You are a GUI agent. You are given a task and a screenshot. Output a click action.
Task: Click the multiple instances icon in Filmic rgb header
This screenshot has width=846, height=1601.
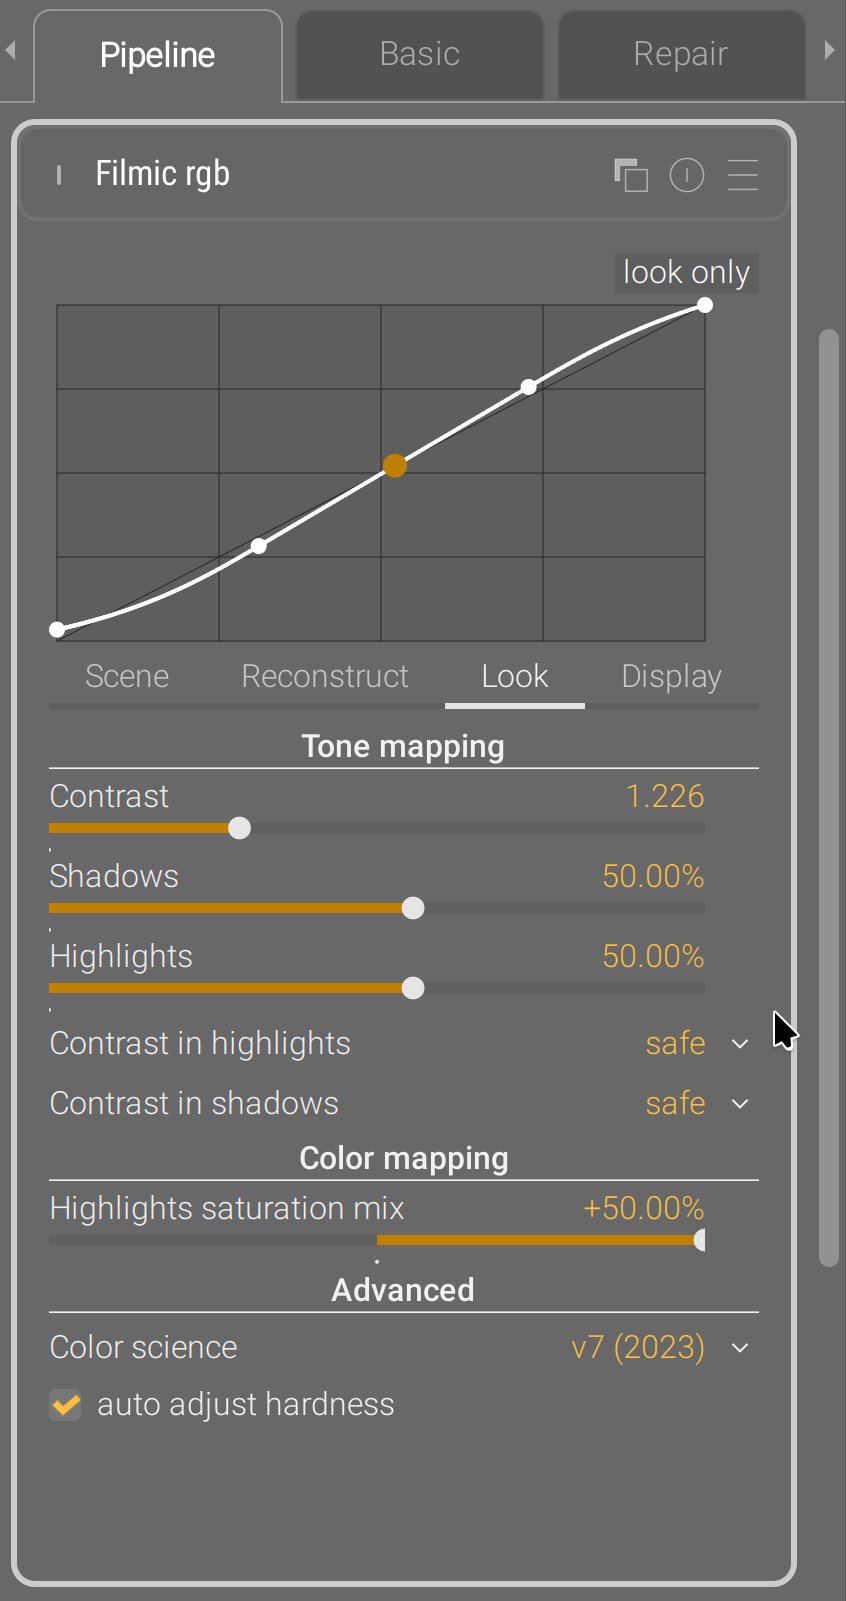631,175
